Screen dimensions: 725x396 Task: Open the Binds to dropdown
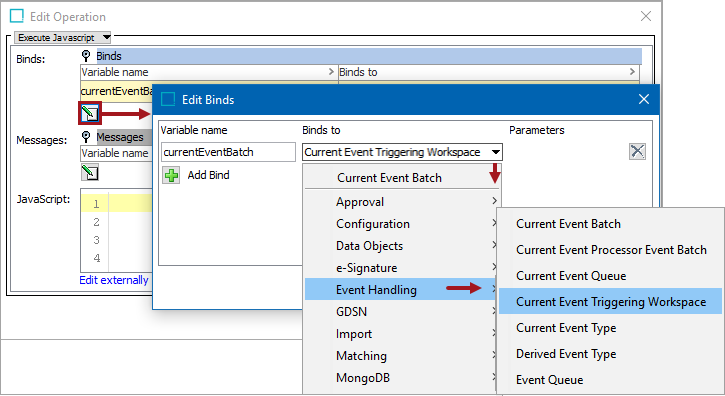[402, 152]
